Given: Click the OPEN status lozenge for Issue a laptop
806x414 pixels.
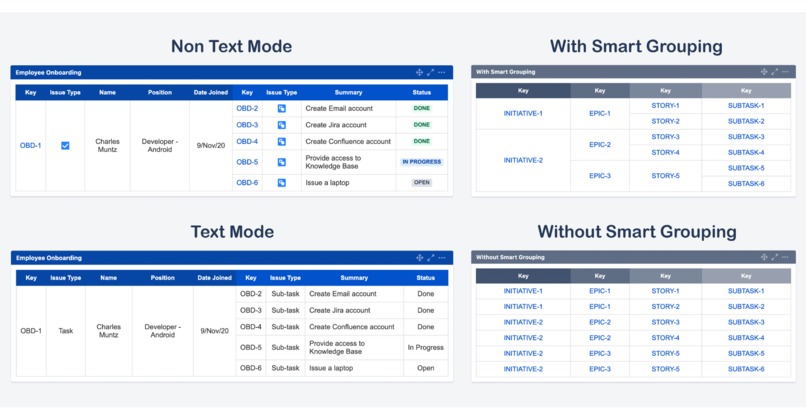Looking at the screenshot, I should click(422, 183).
